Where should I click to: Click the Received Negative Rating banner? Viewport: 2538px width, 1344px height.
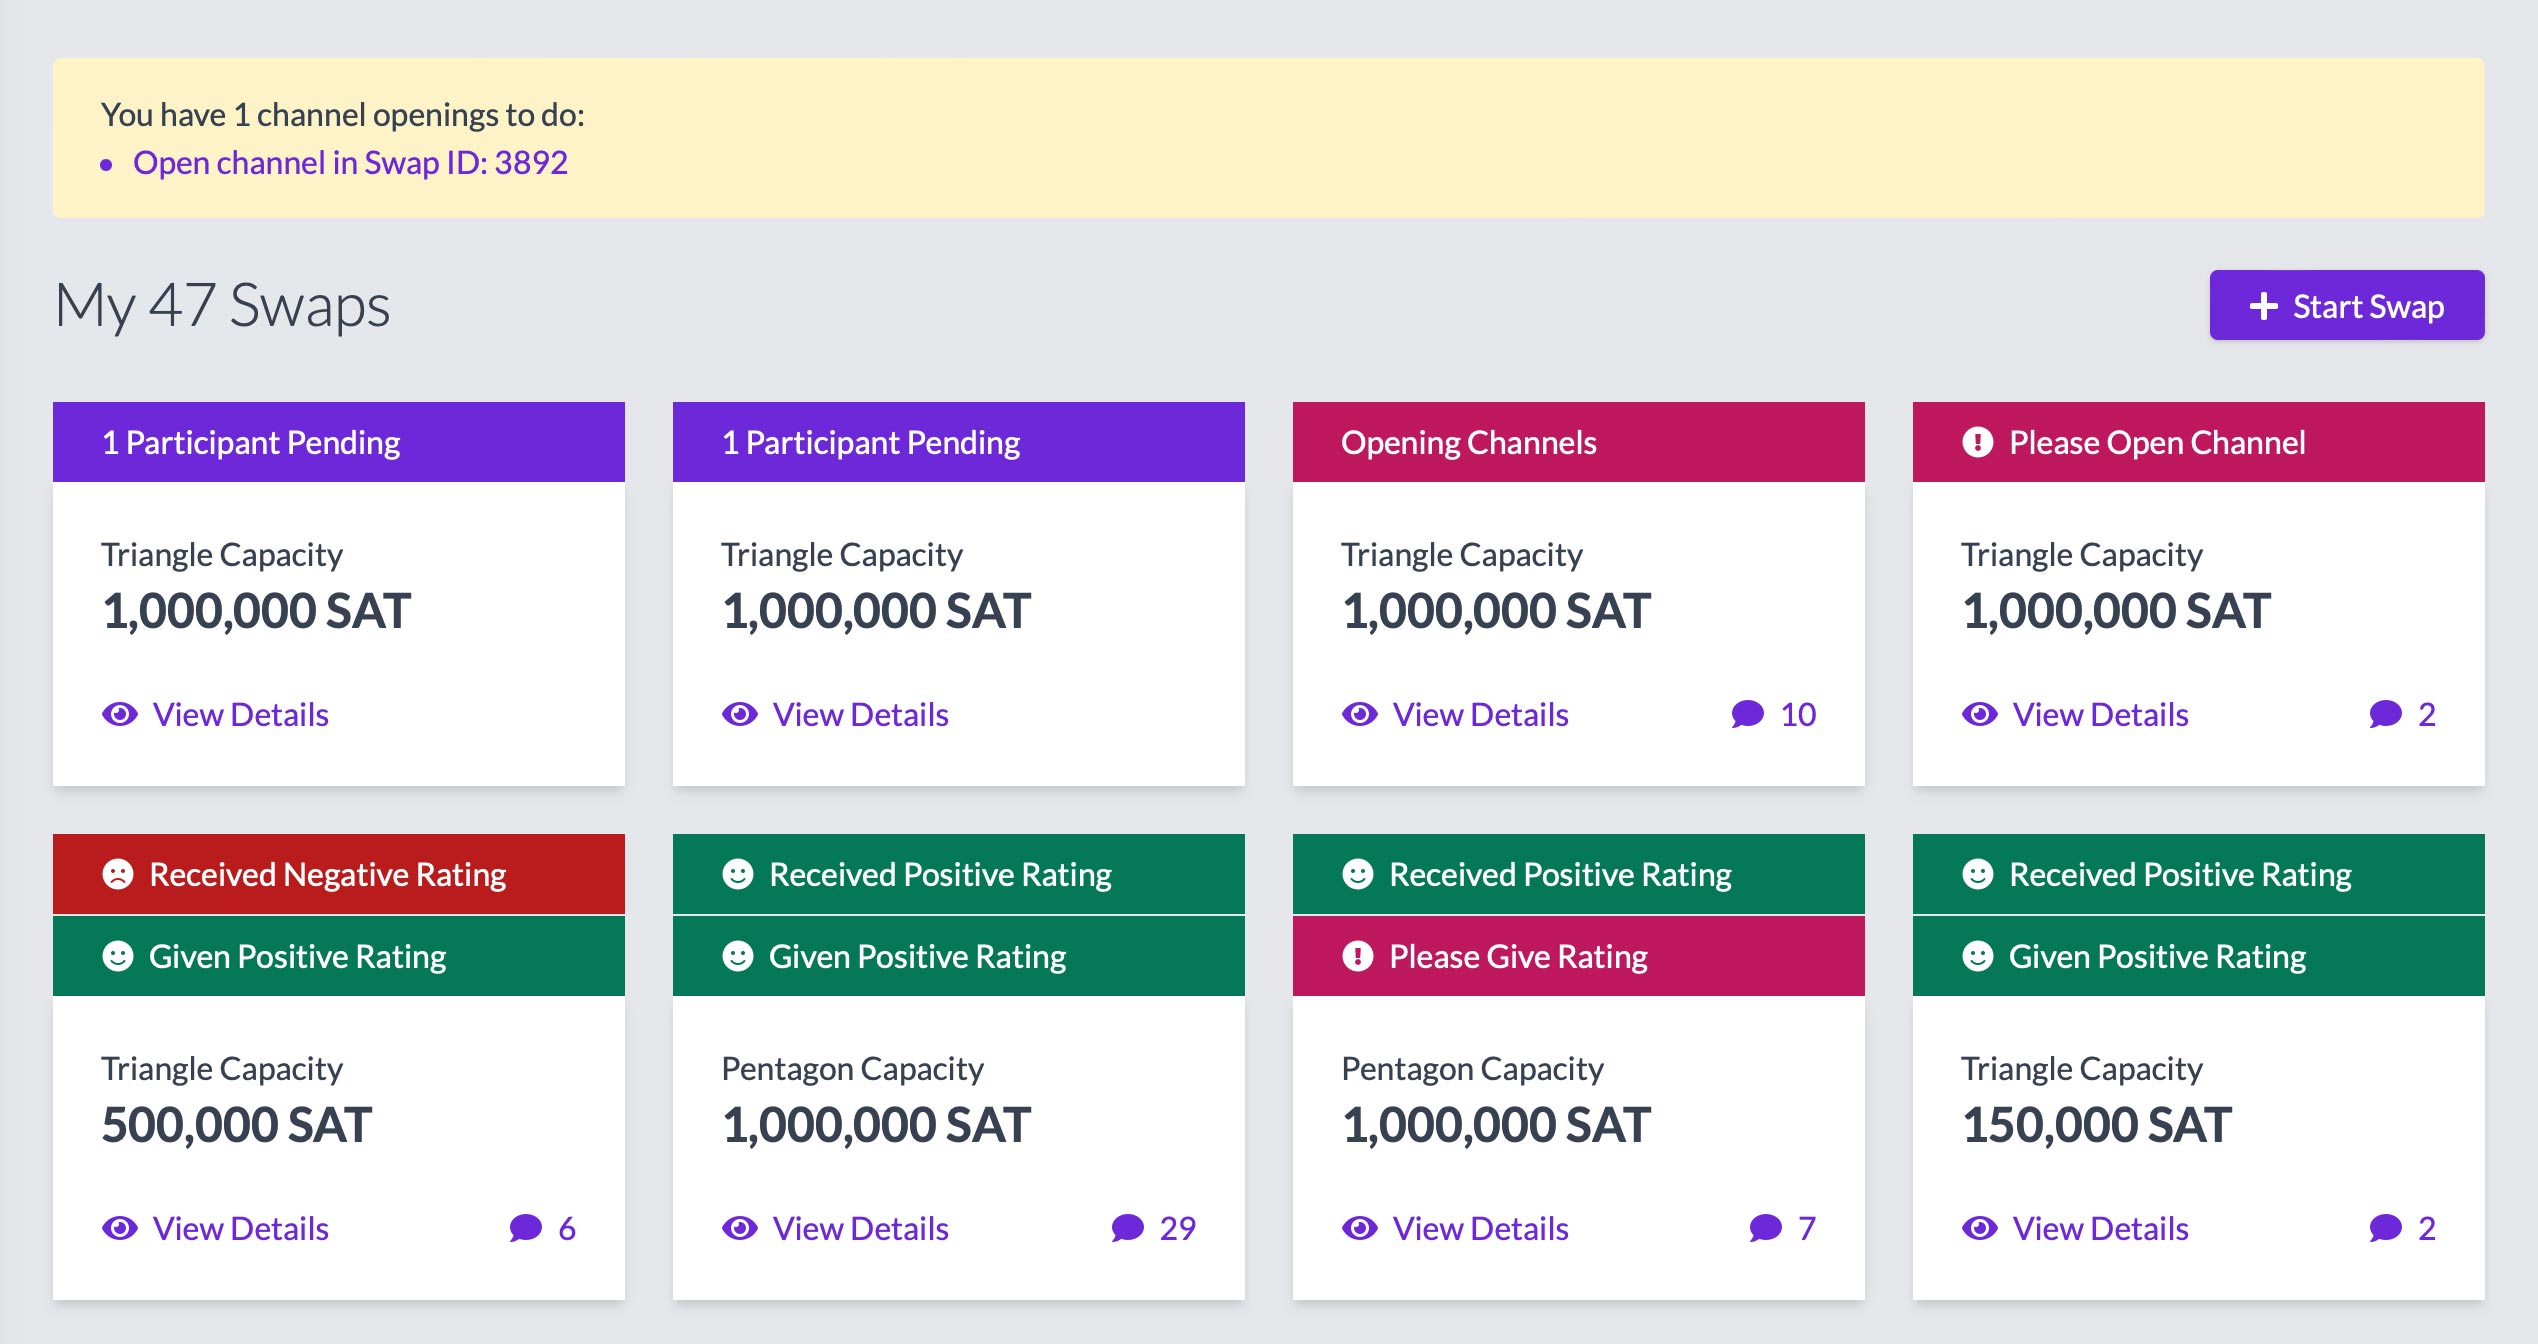tap(338, 875)
